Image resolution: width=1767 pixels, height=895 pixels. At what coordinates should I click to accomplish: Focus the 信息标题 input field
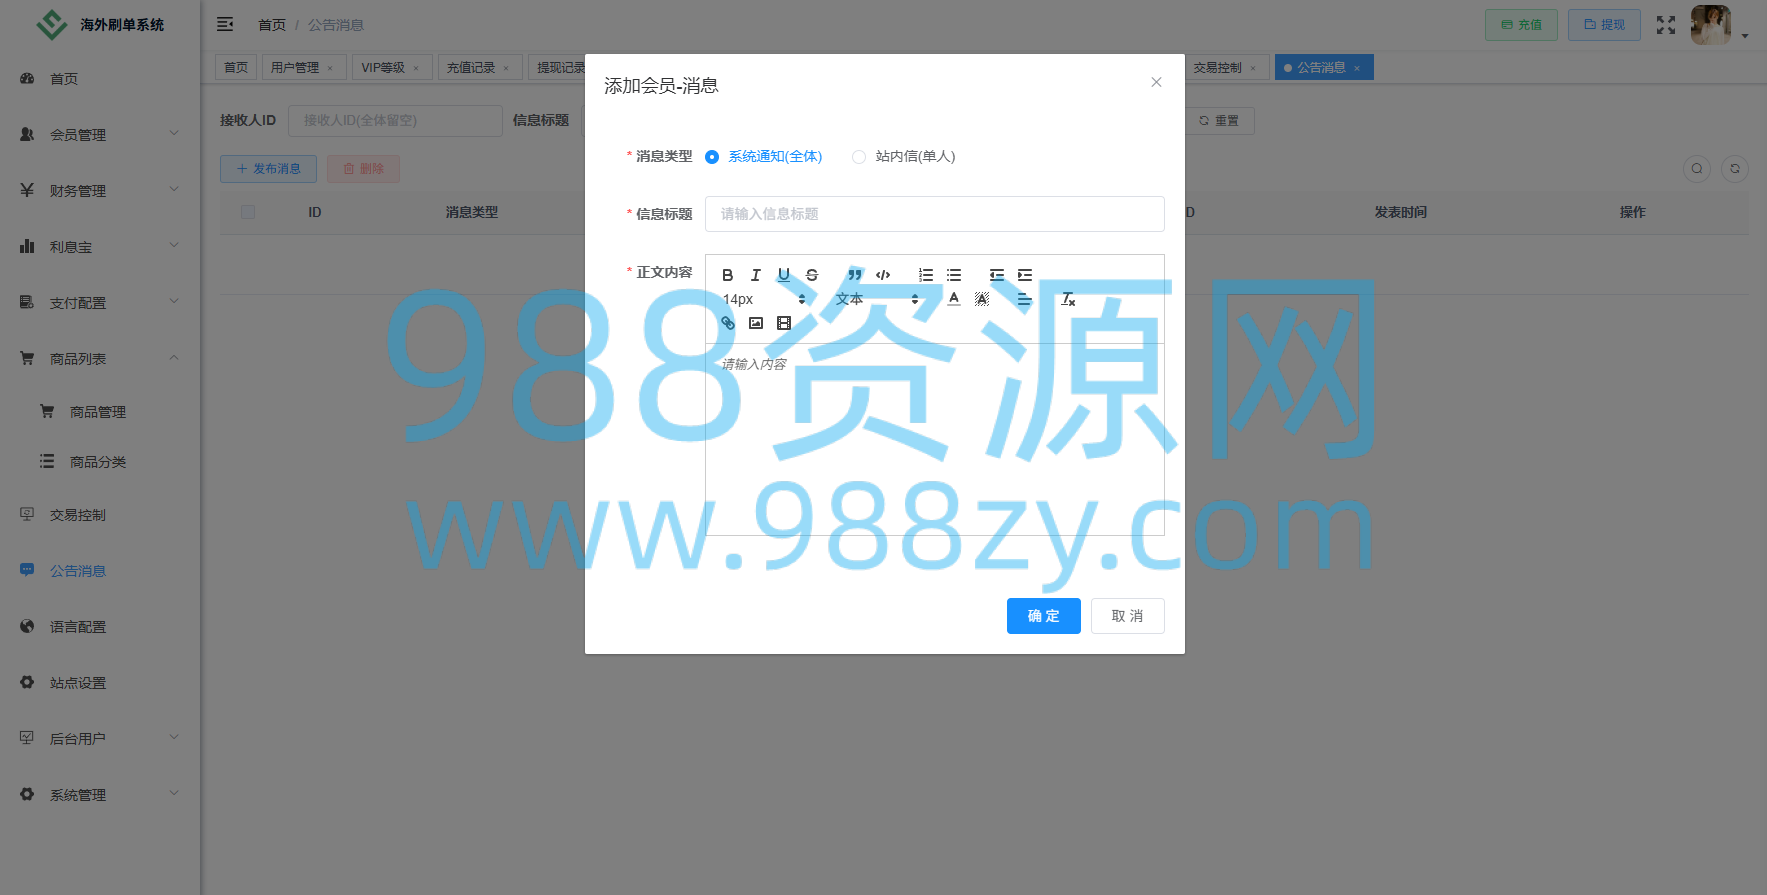point(934,214)
